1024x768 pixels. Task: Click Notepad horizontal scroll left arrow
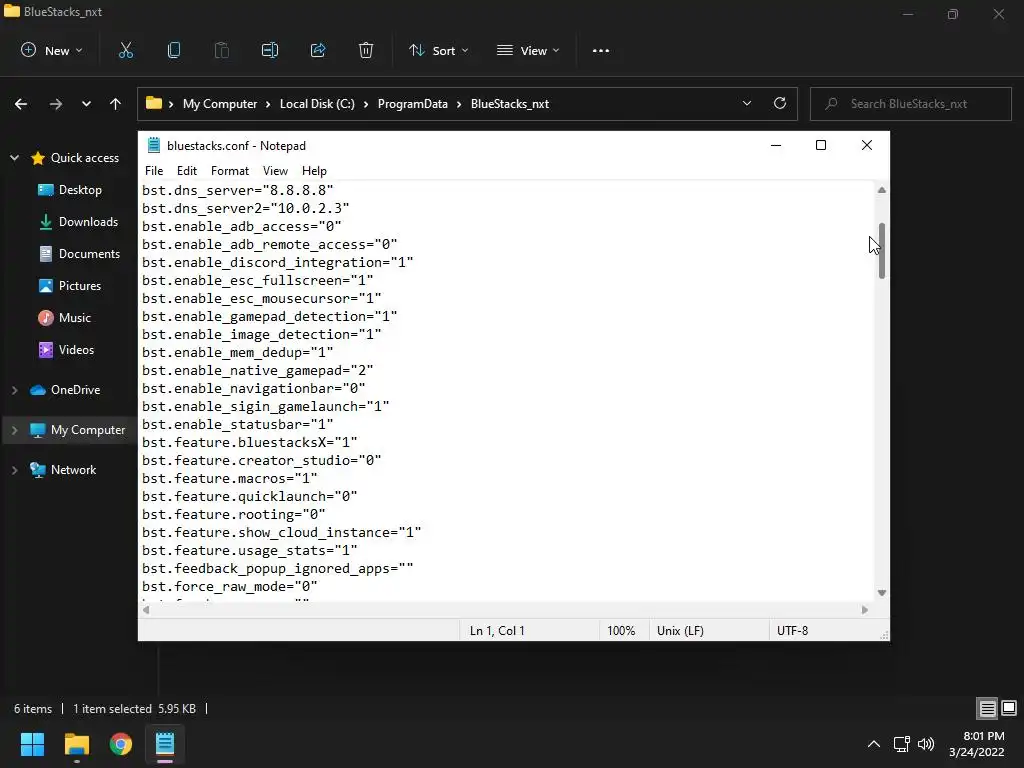tap(146, 610)
